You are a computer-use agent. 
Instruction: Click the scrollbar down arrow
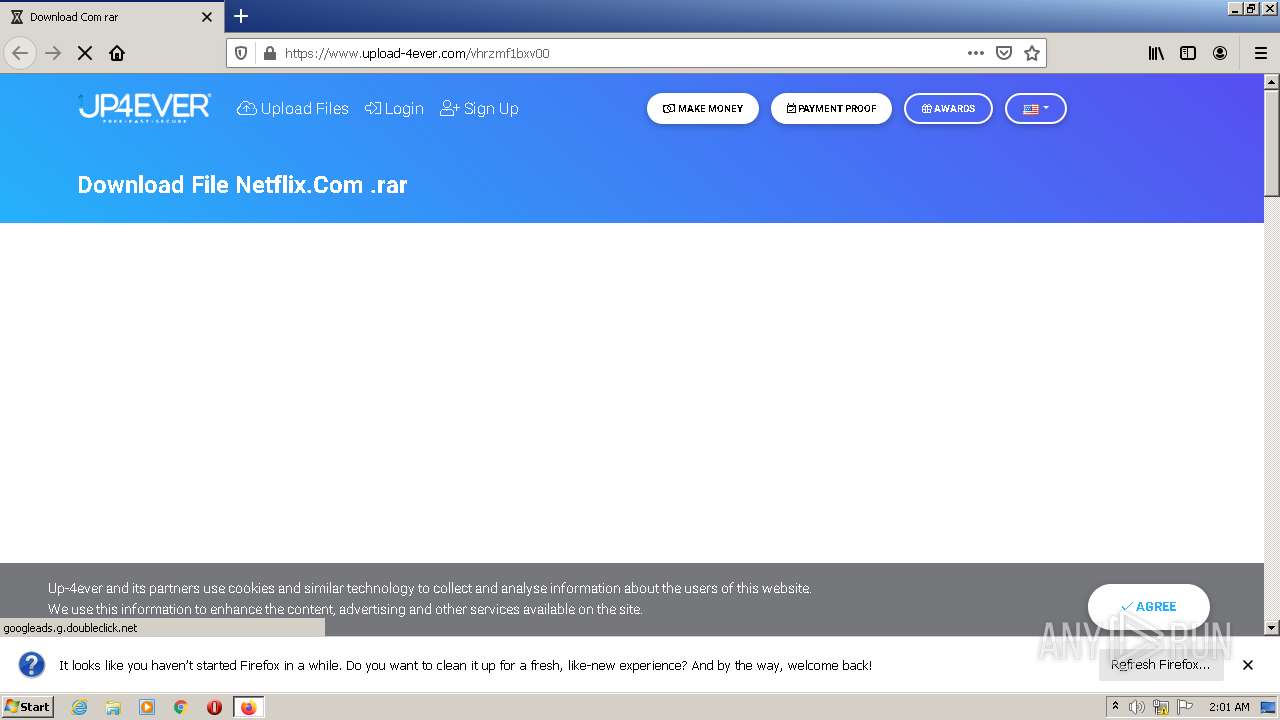point(1272,628)
